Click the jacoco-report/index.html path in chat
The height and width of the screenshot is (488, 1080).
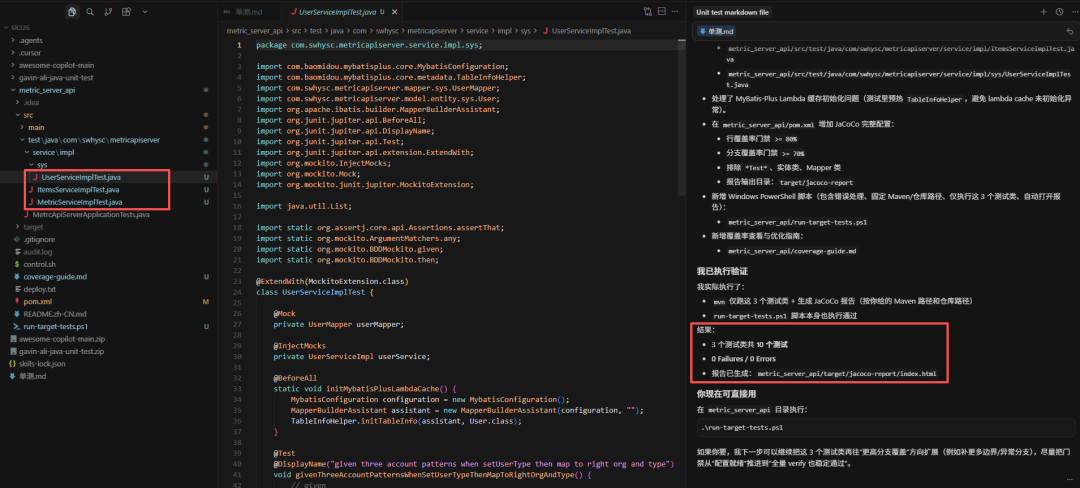click(x=847, y=374)
